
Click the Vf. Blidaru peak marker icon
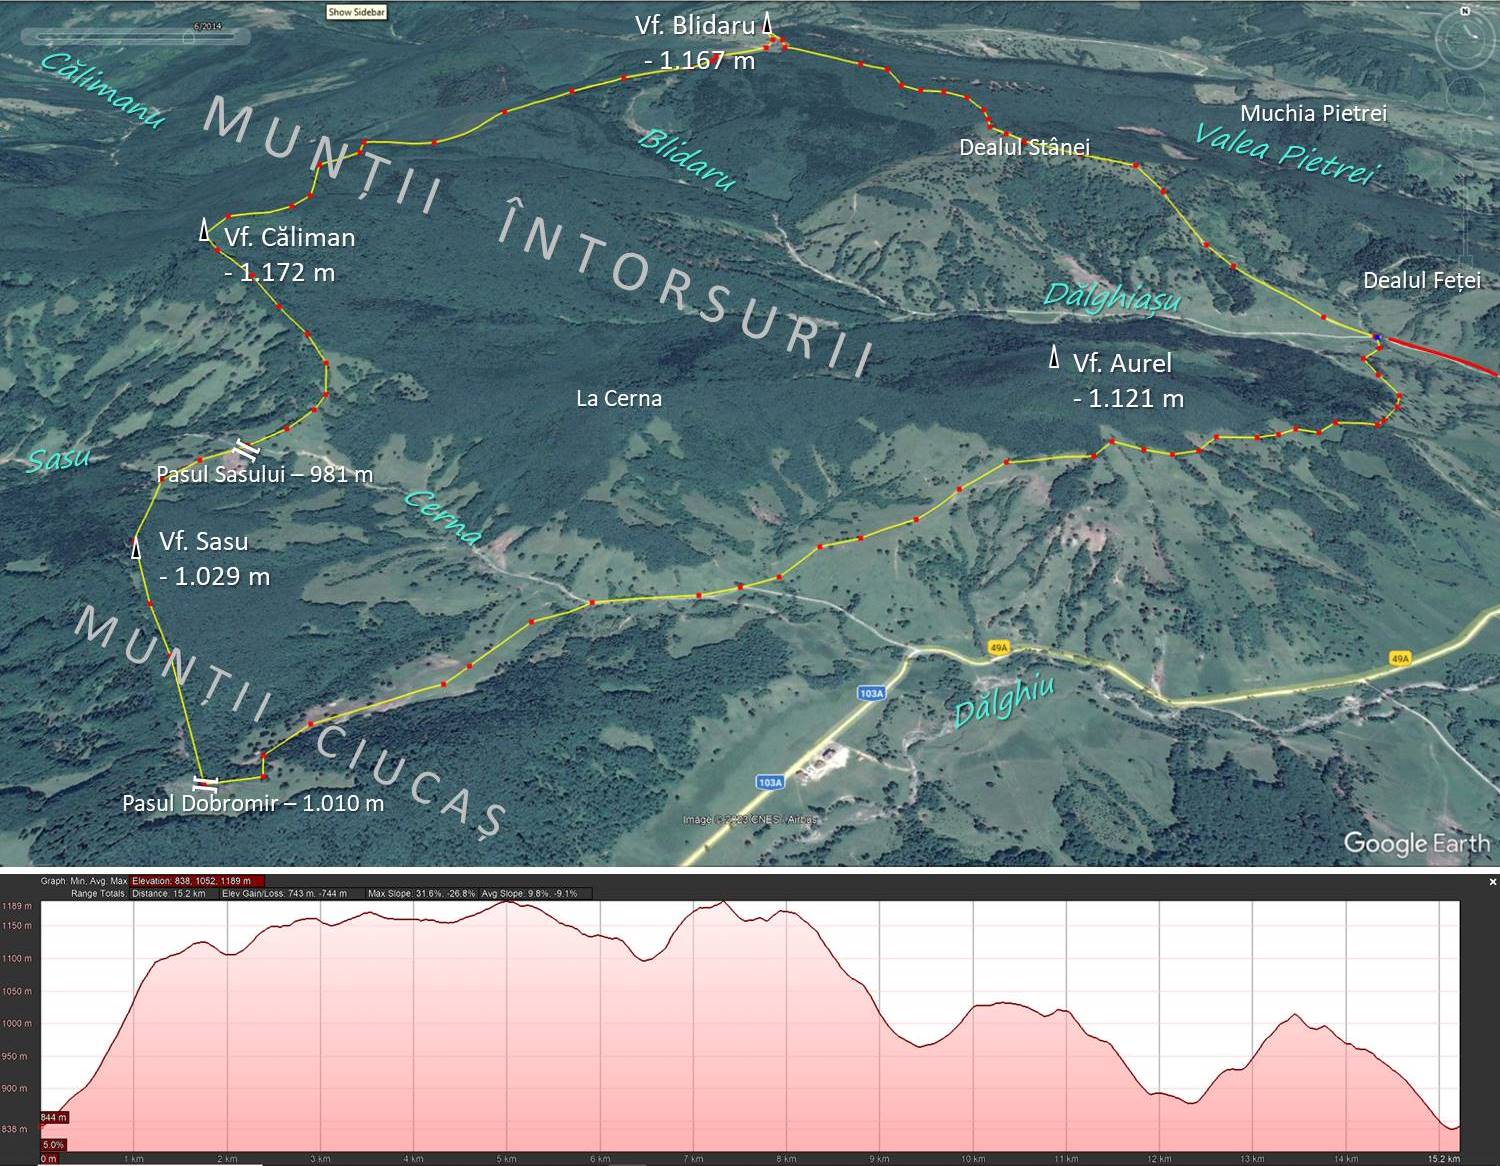pos(768,24)
